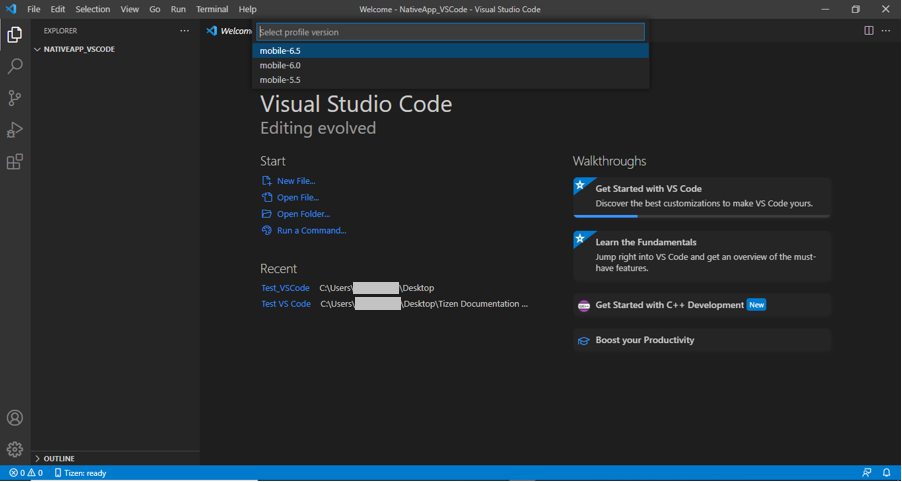Expand the OUTLINE section
The width and height of the screenshot is (902, 482).
[58, 459]
